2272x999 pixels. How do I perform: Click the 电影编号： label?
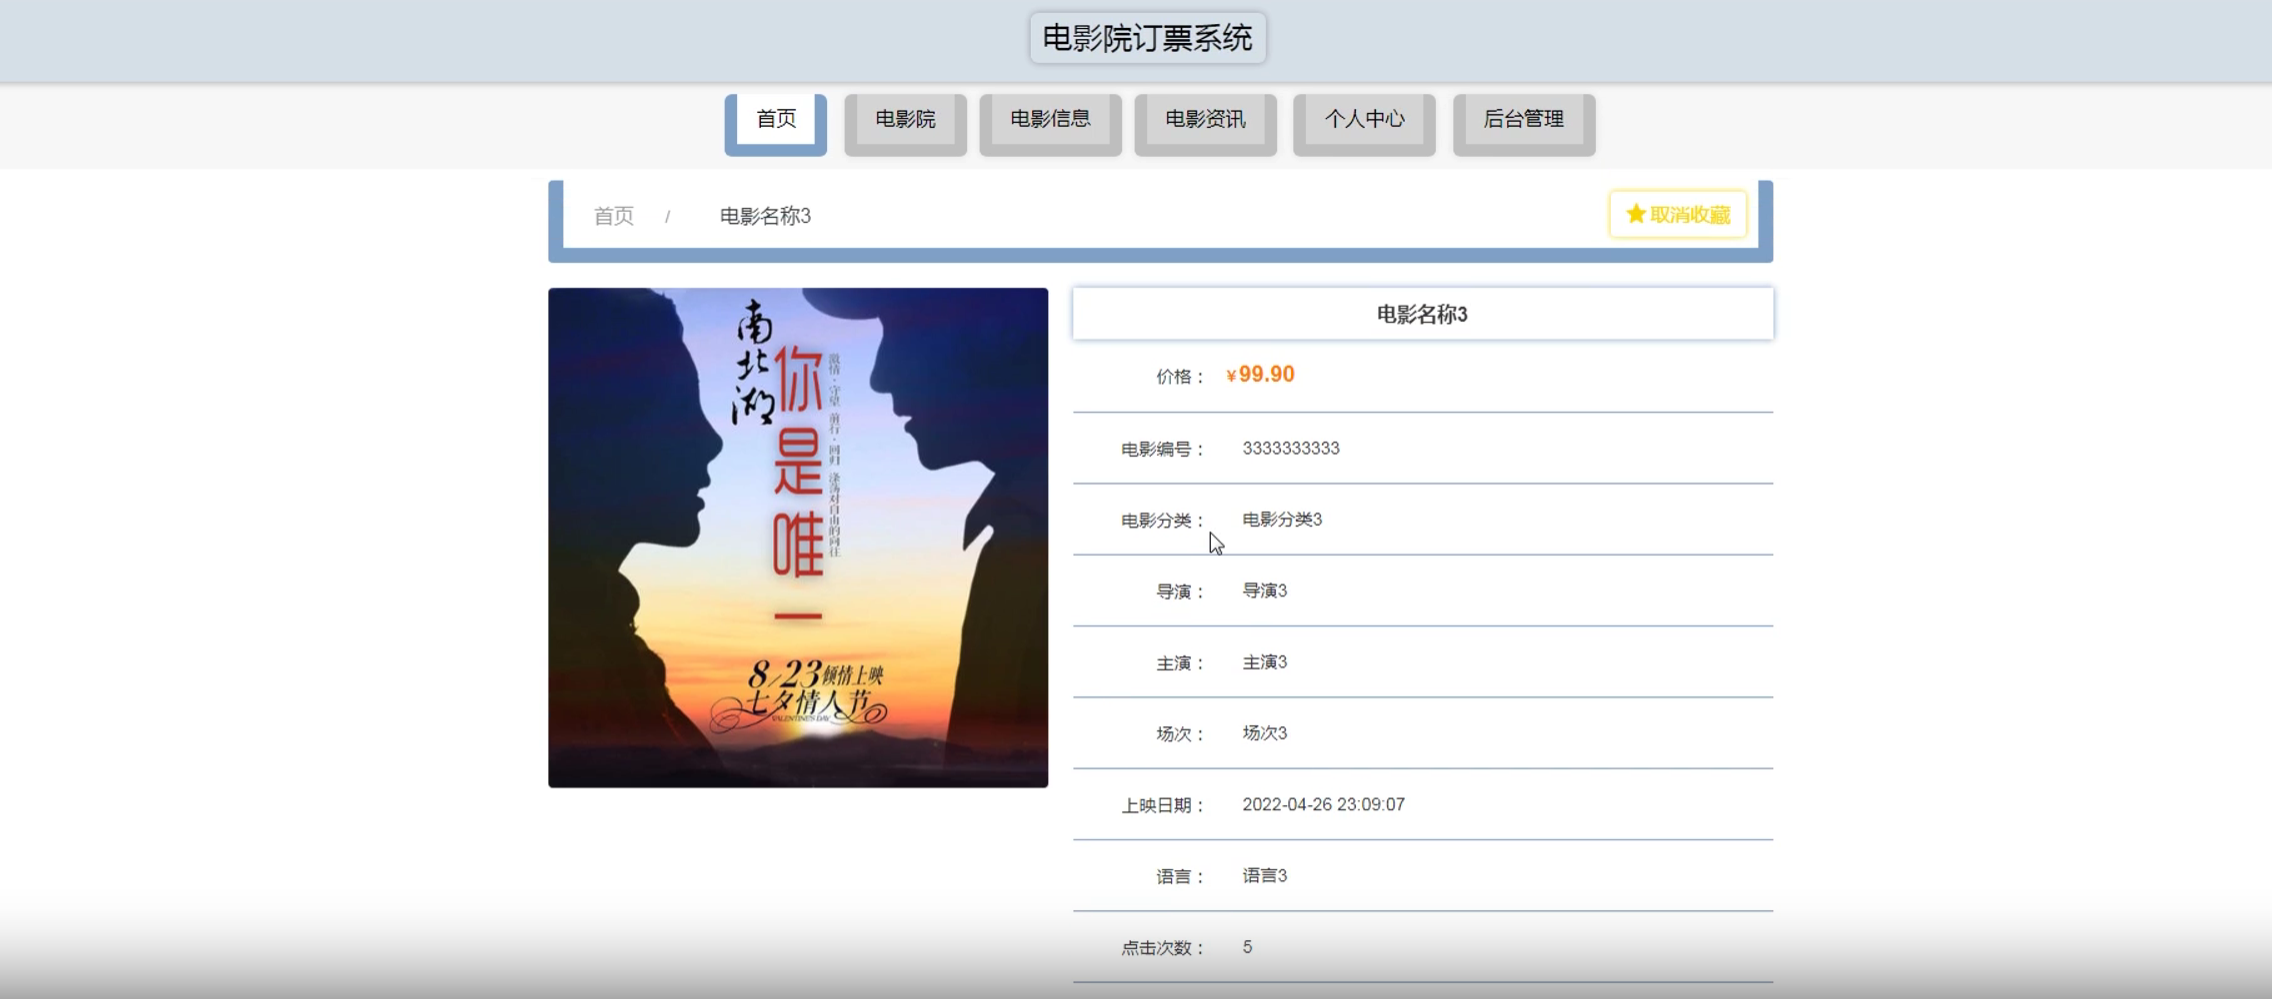1163,450
